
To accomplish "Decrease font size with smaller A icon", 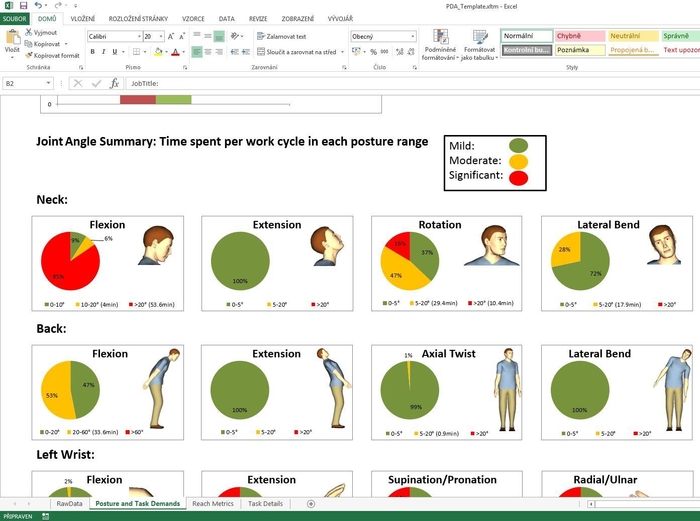I will 182,37.
